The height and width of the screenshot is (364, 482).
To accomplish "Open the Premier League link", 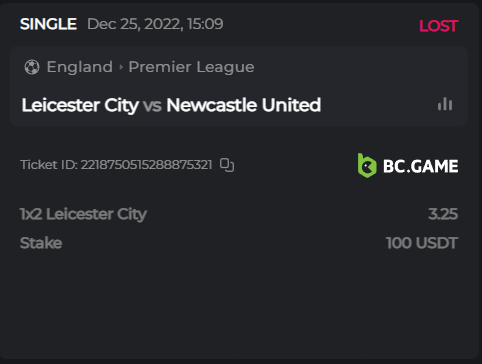I will [x=191, y=67].
